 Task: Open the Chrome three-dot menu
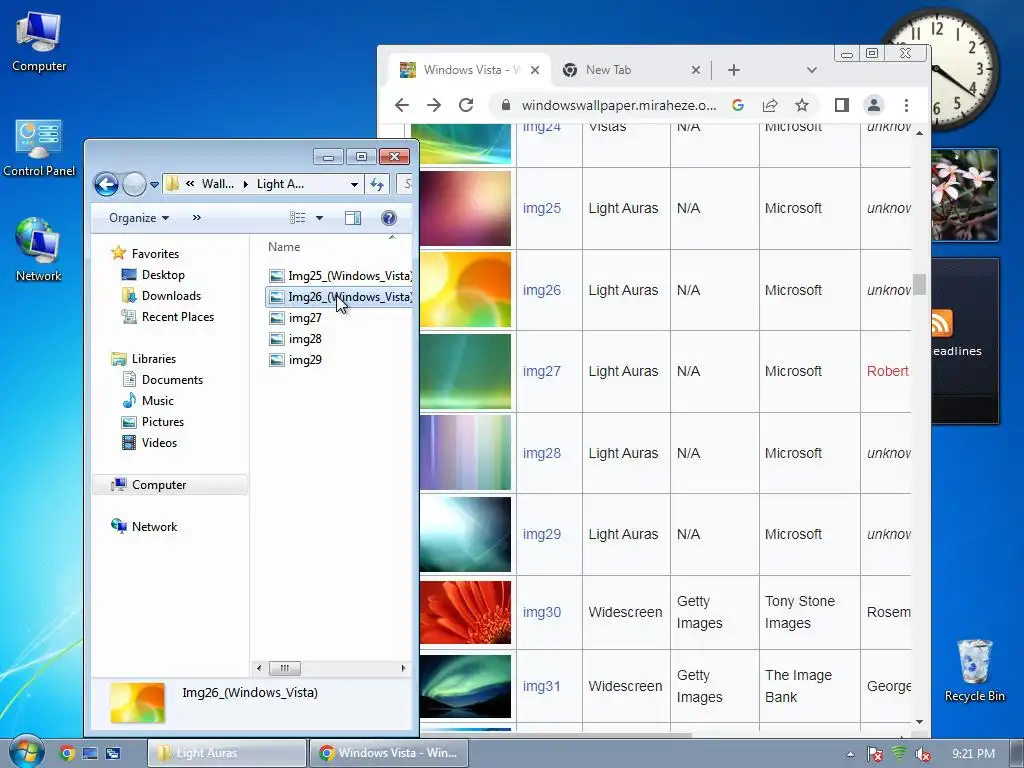click(906, 105)
